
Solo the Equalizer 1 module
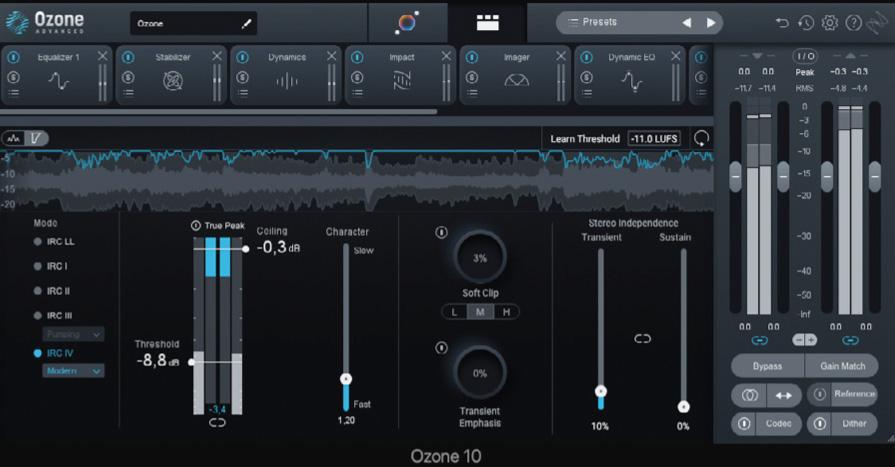[x=13, y=77]
